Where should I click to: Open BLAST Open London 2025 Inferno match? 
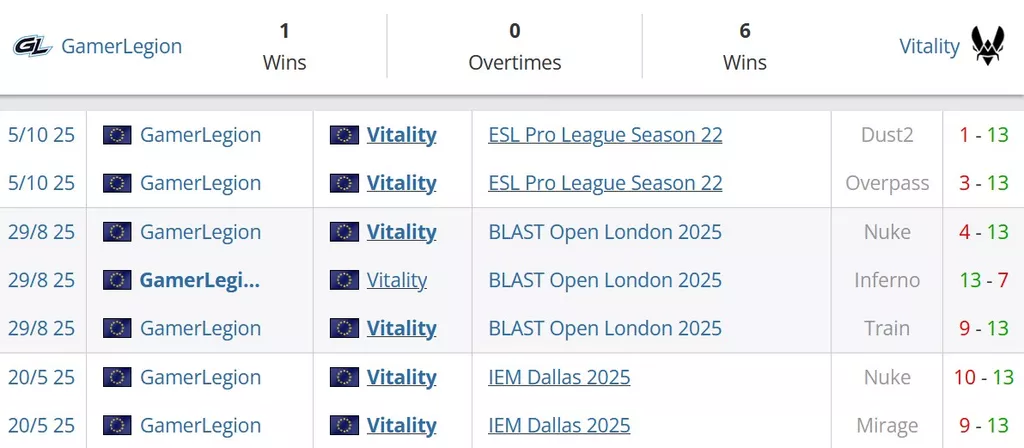(x=605, y=280)
